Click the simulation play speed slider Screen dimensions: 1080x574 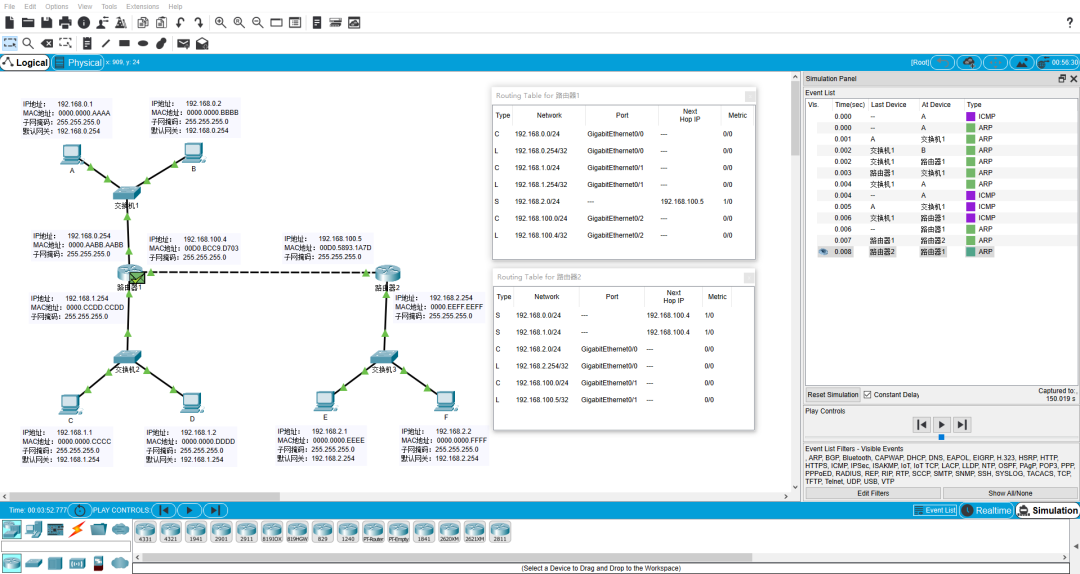tap(941, 437)
